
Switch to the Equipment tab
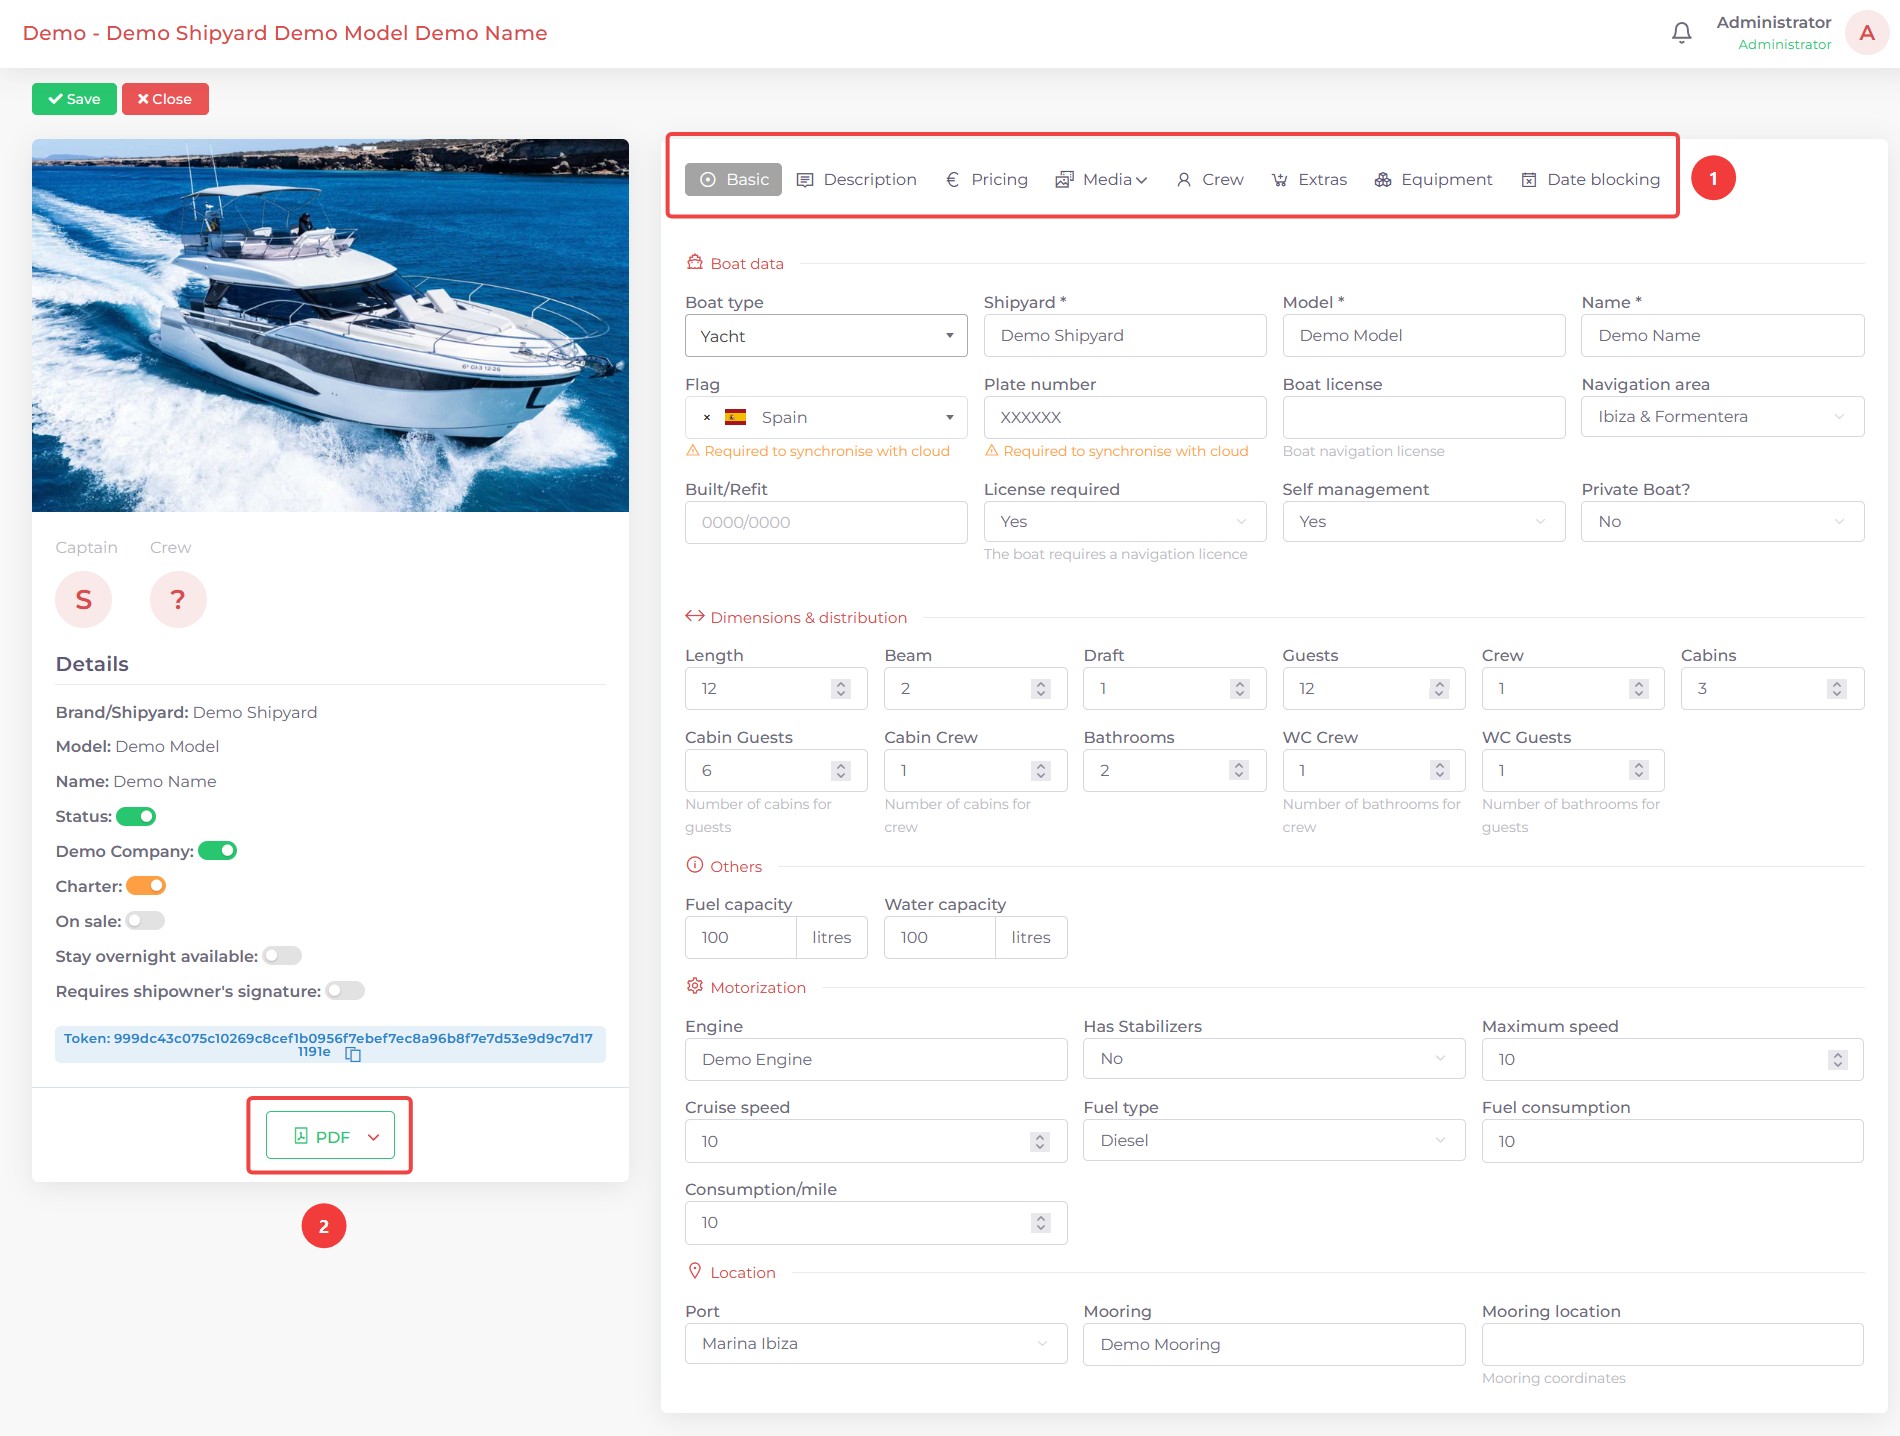tap(1433, 179)
